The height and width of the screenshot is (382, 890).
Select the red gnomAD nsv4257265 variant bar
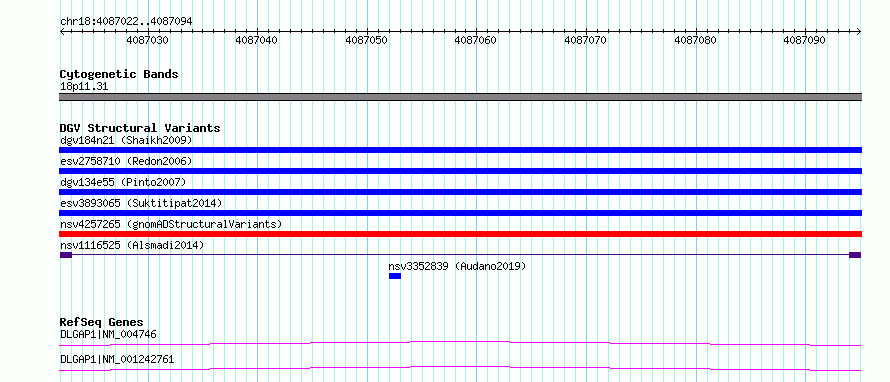click(x=460, y=234)
